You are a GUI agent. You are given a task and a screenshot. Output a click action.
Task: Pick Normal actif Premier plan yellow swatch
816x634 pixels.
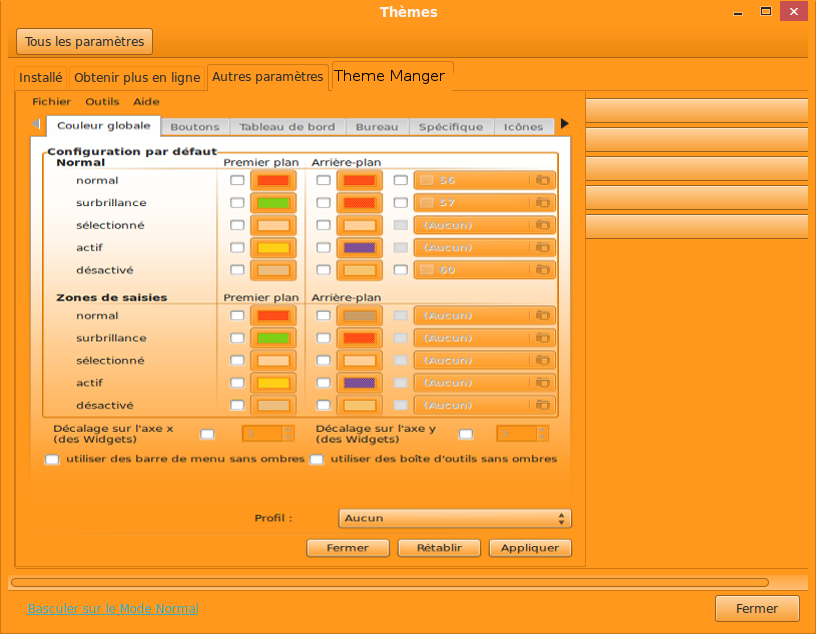click(273, 247)
